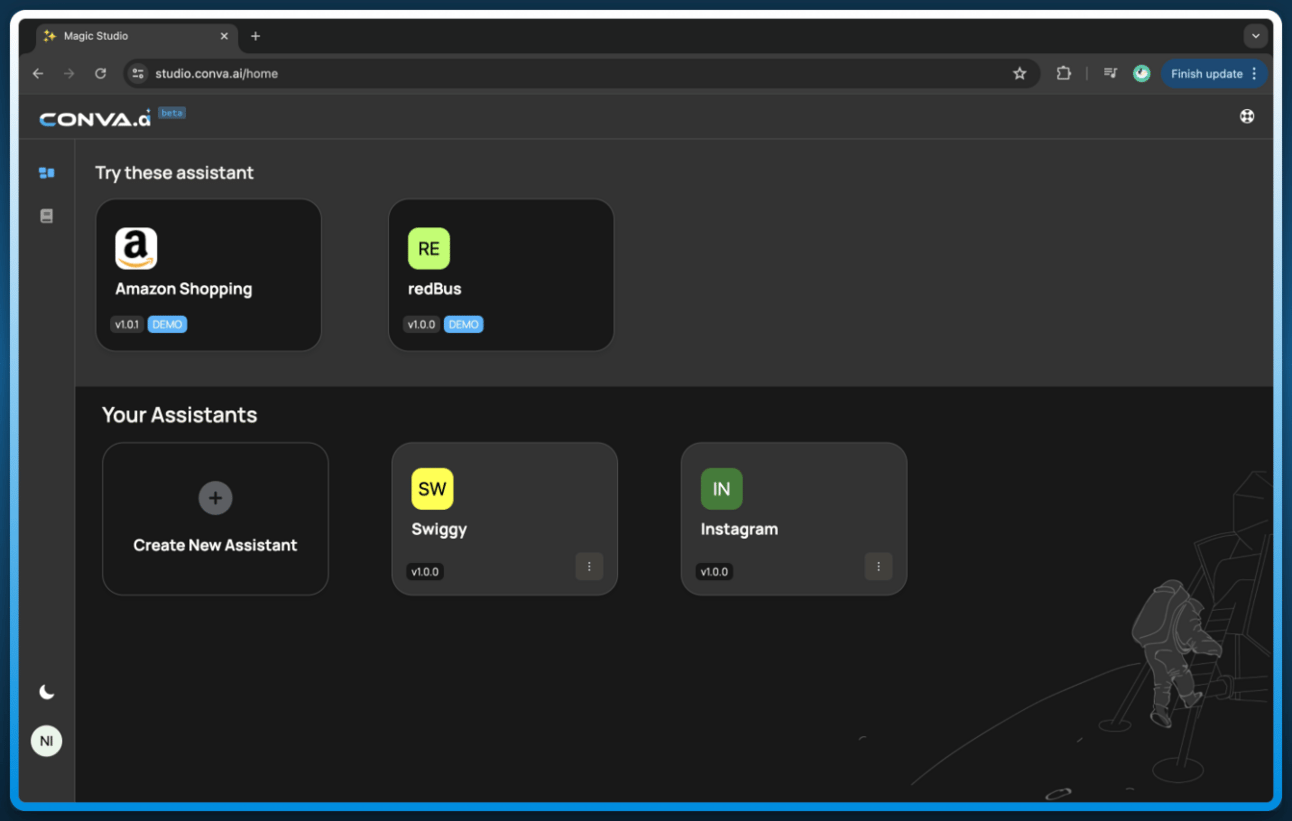The height and width of the screenshot is (821, 1292).
Task: Click the v1.0.0 badge on Instagram card
Action: (714, 572)
